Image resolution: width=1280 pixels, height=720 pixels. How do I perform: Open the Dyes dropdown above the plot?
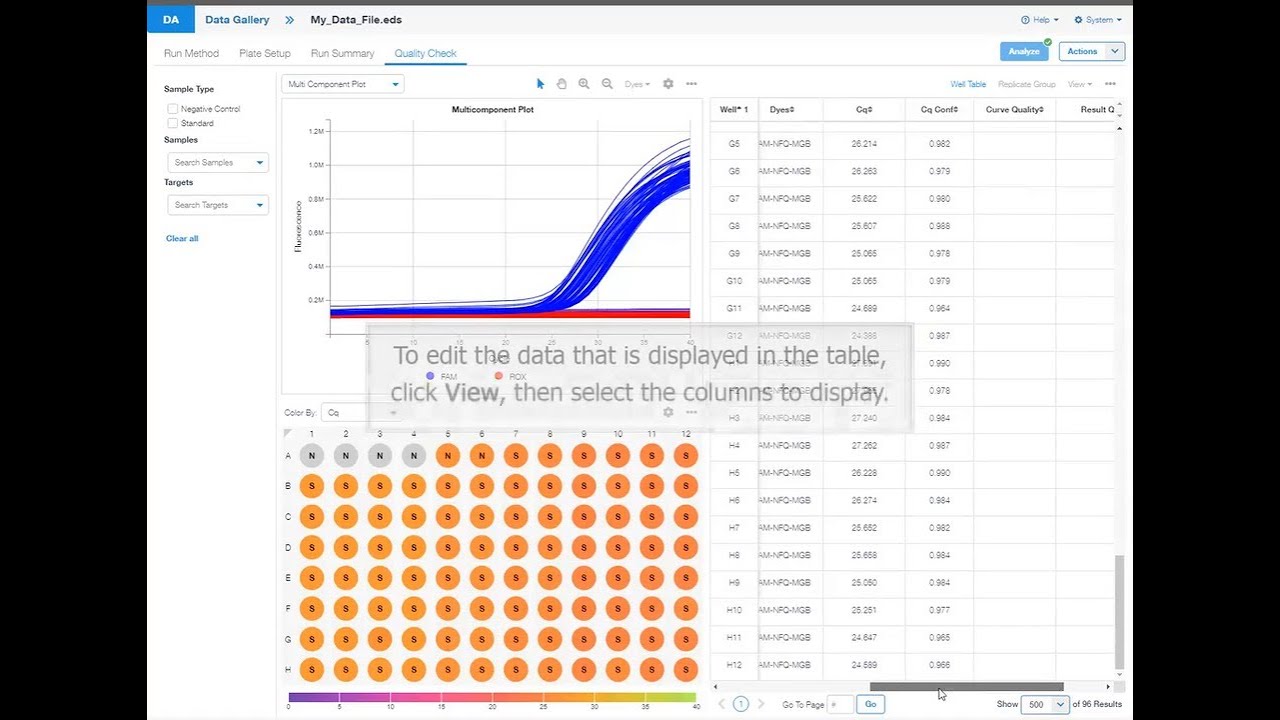pyautogui.click(x=637, y=84)
